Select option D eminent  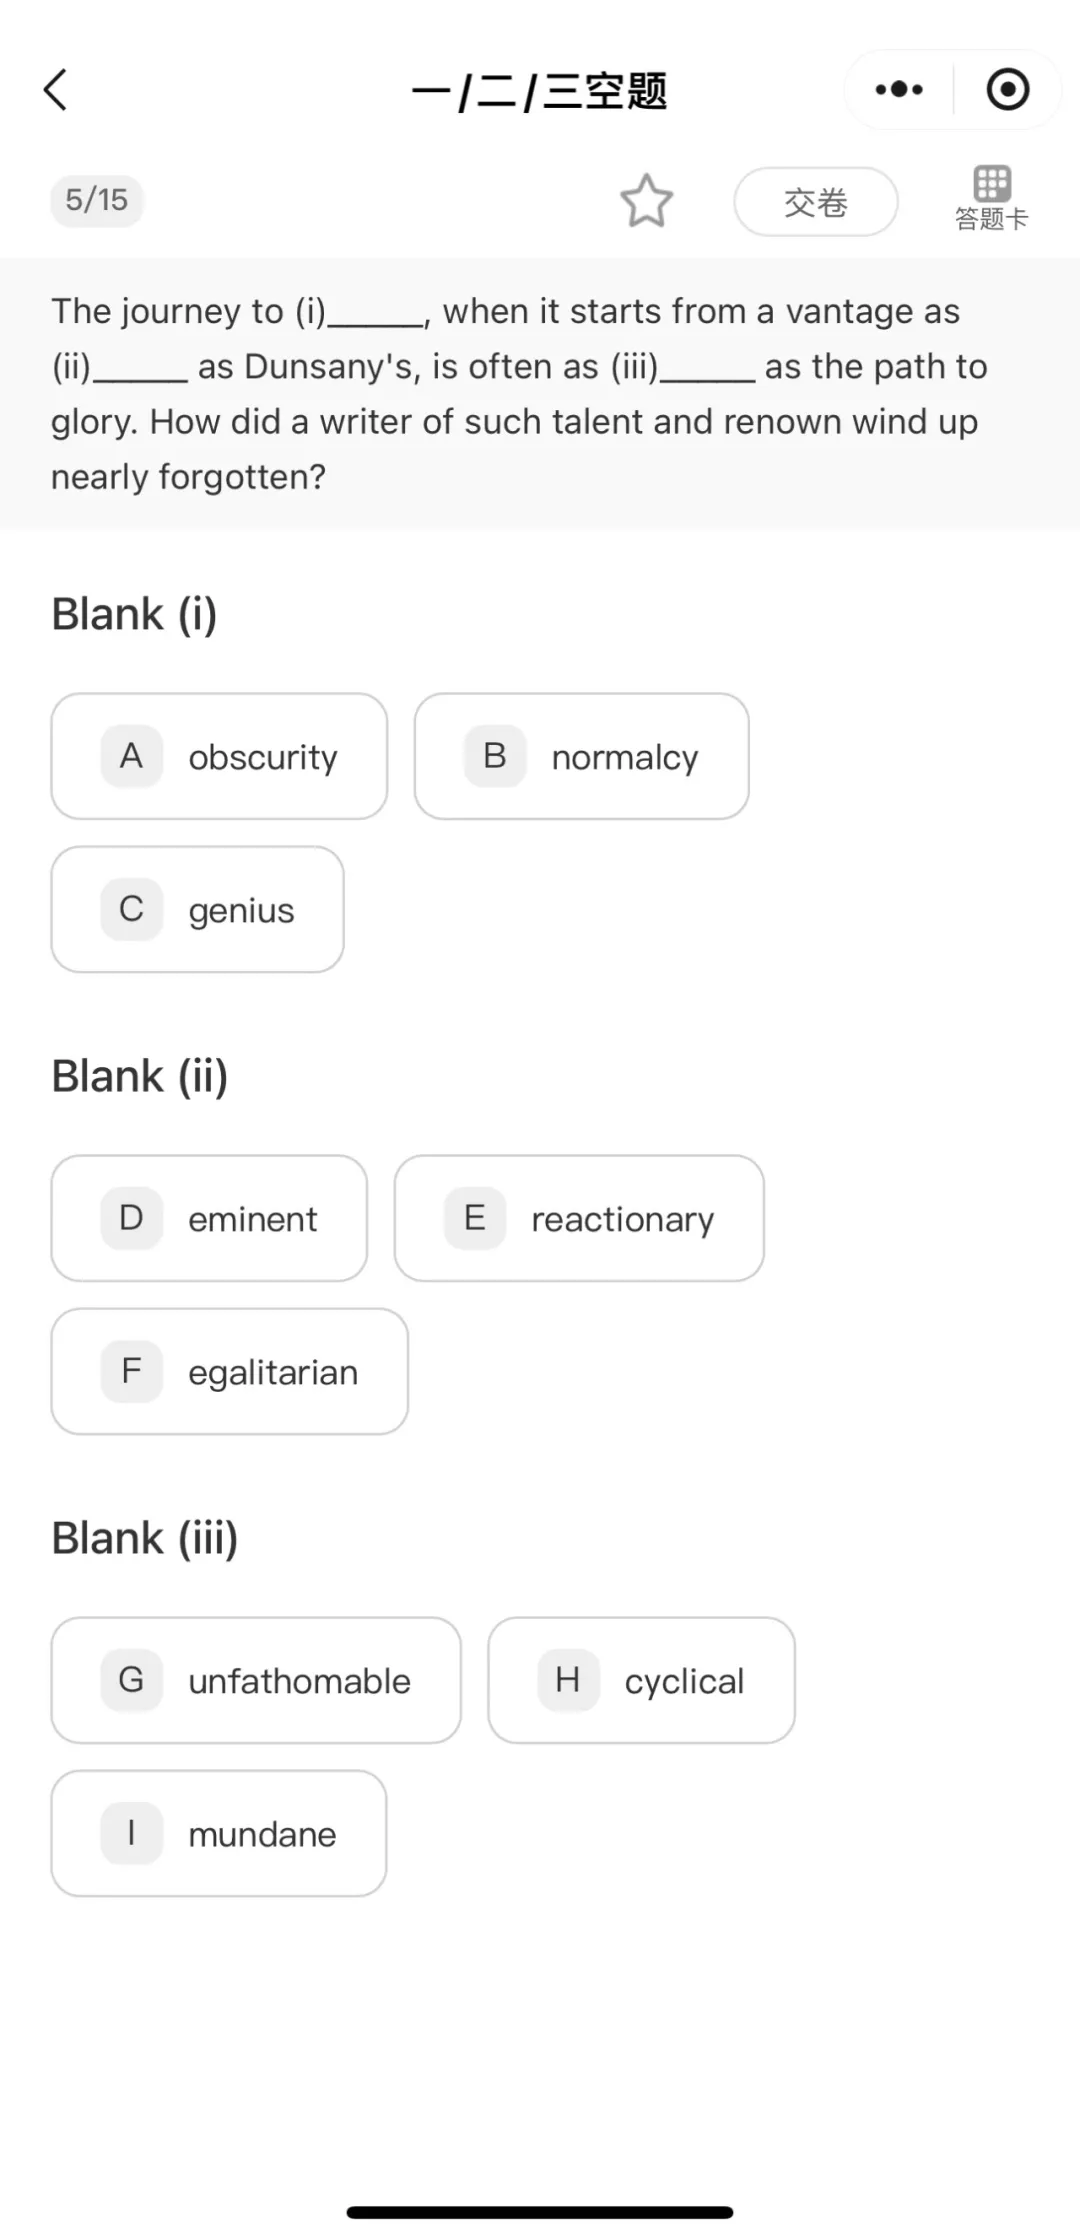pos(209,1218)
